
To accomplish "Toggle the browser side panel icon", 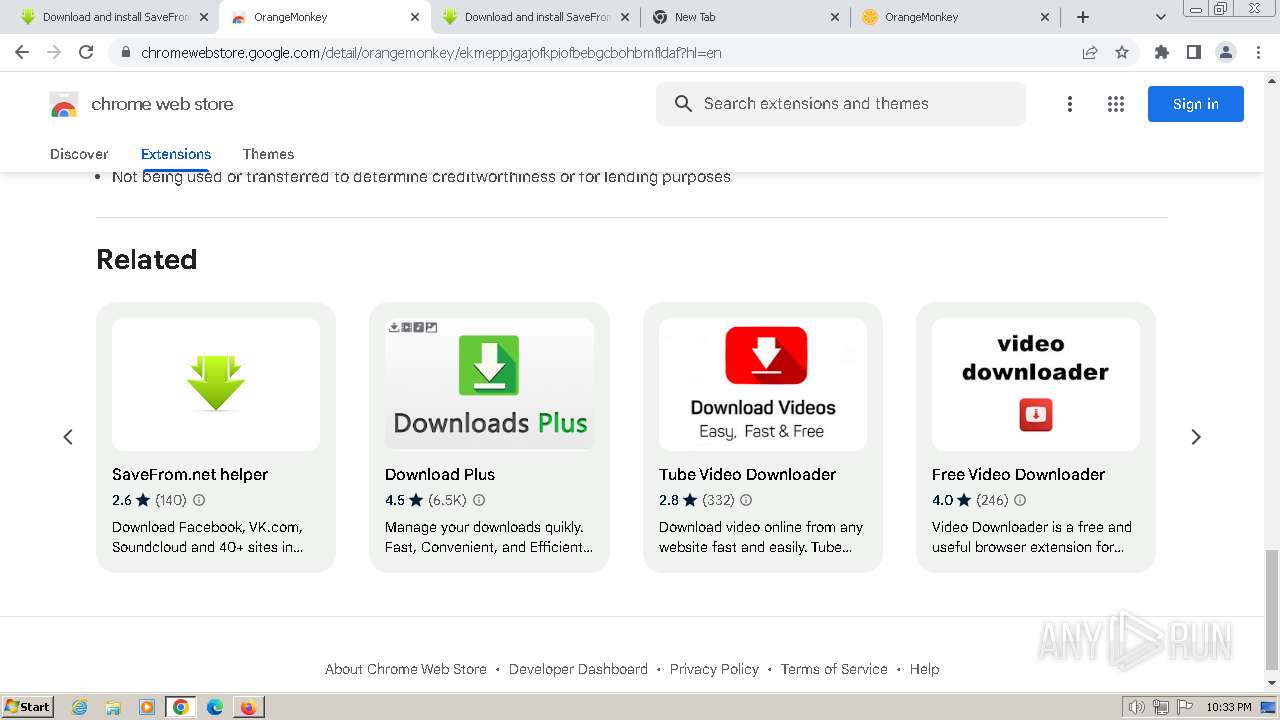I will click(x=1193, y=52).
